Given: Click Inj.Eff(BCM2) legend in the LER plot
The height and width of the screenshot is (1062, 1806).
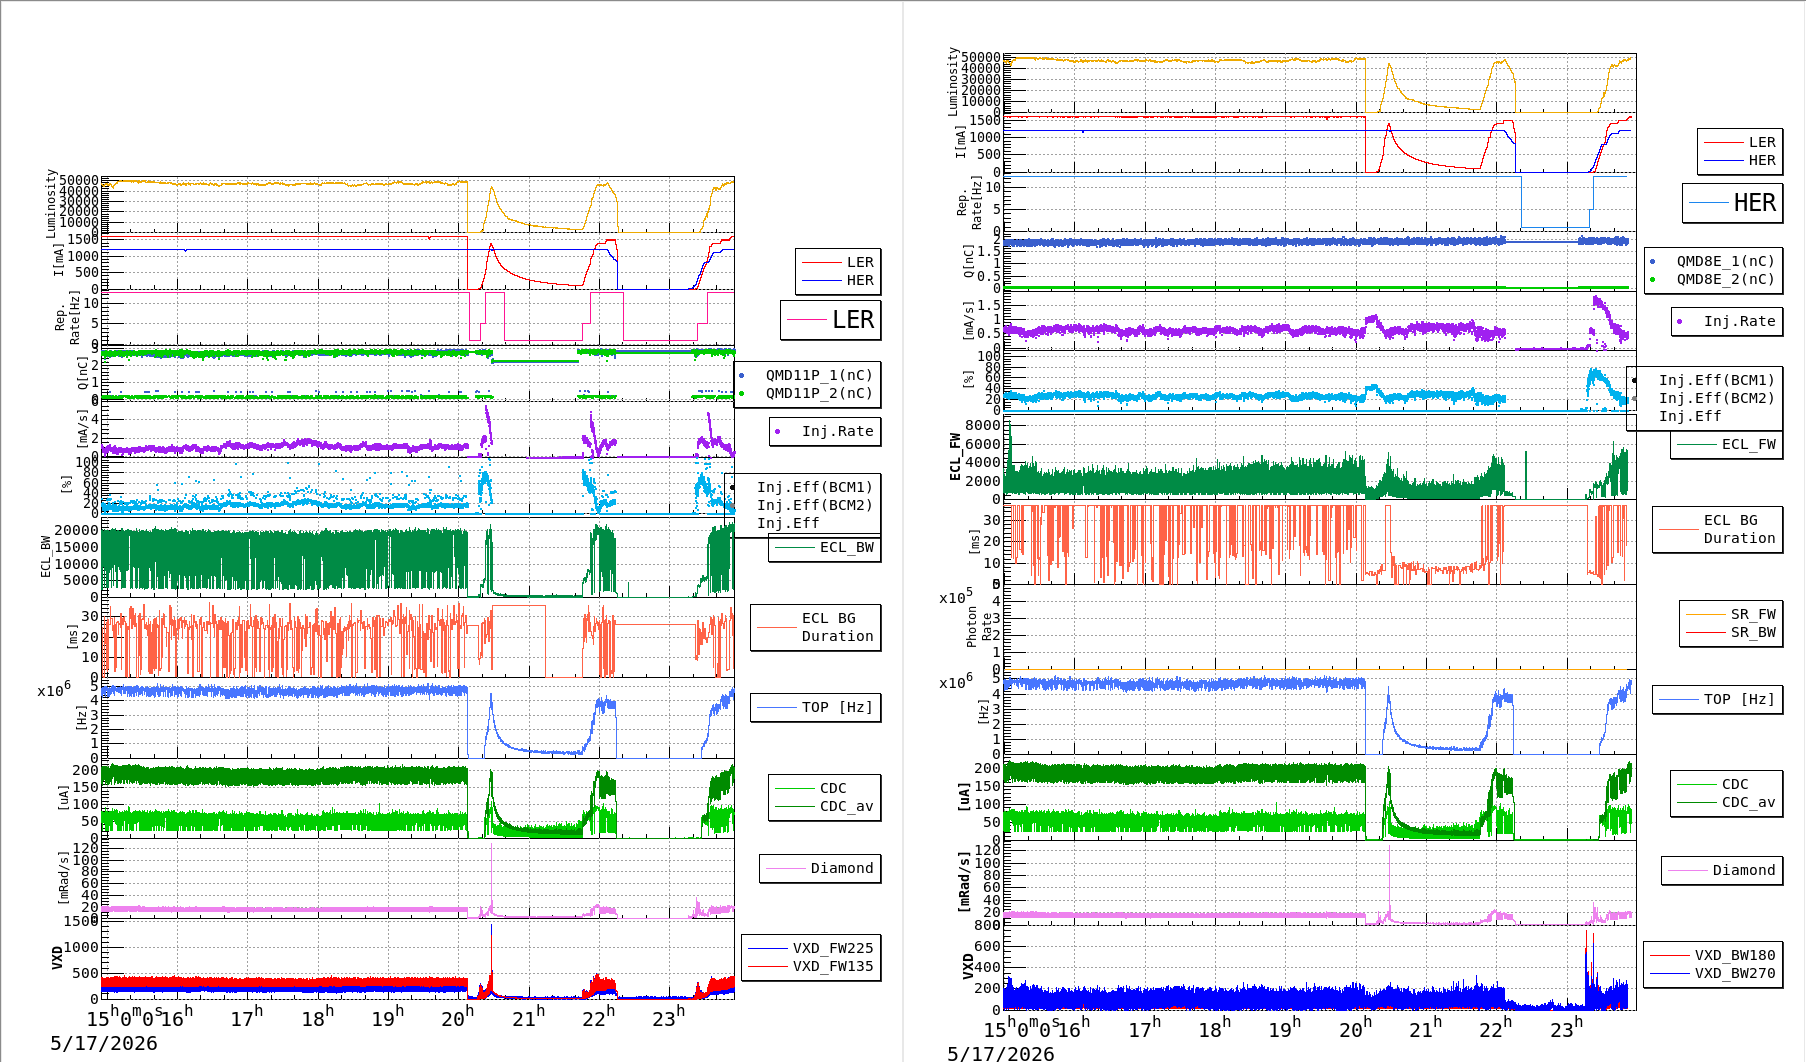Looking at the screenshot, I should tap(814, 505).
